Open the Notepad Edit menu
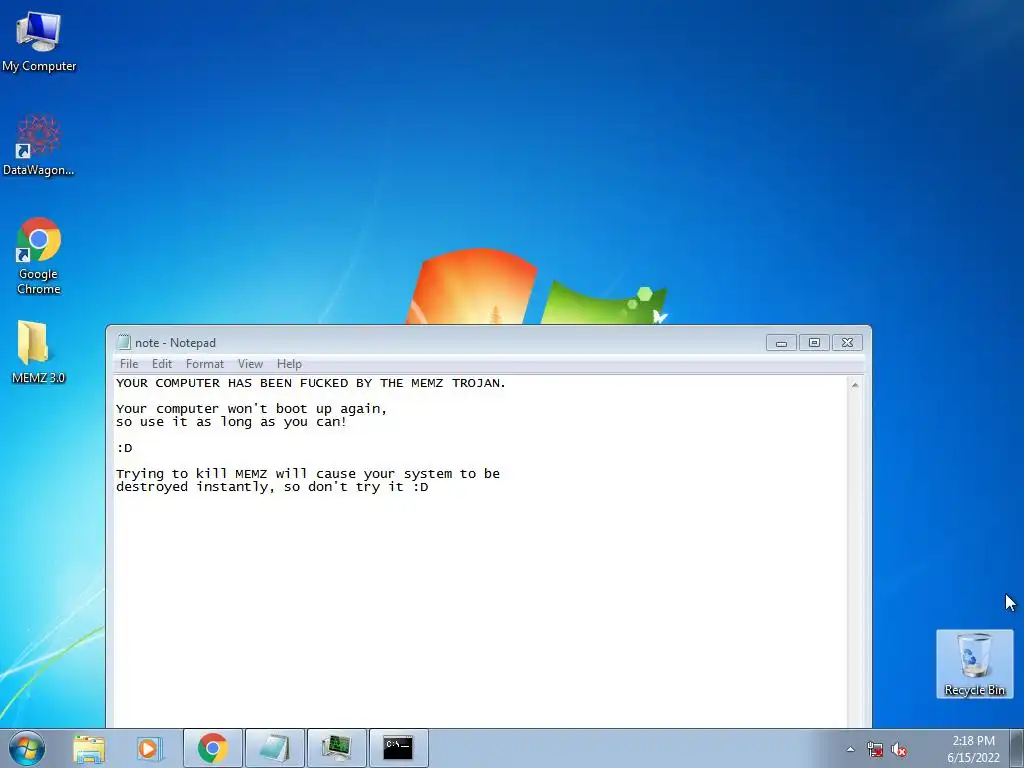The image size is (1024, 768). (162, 364)
